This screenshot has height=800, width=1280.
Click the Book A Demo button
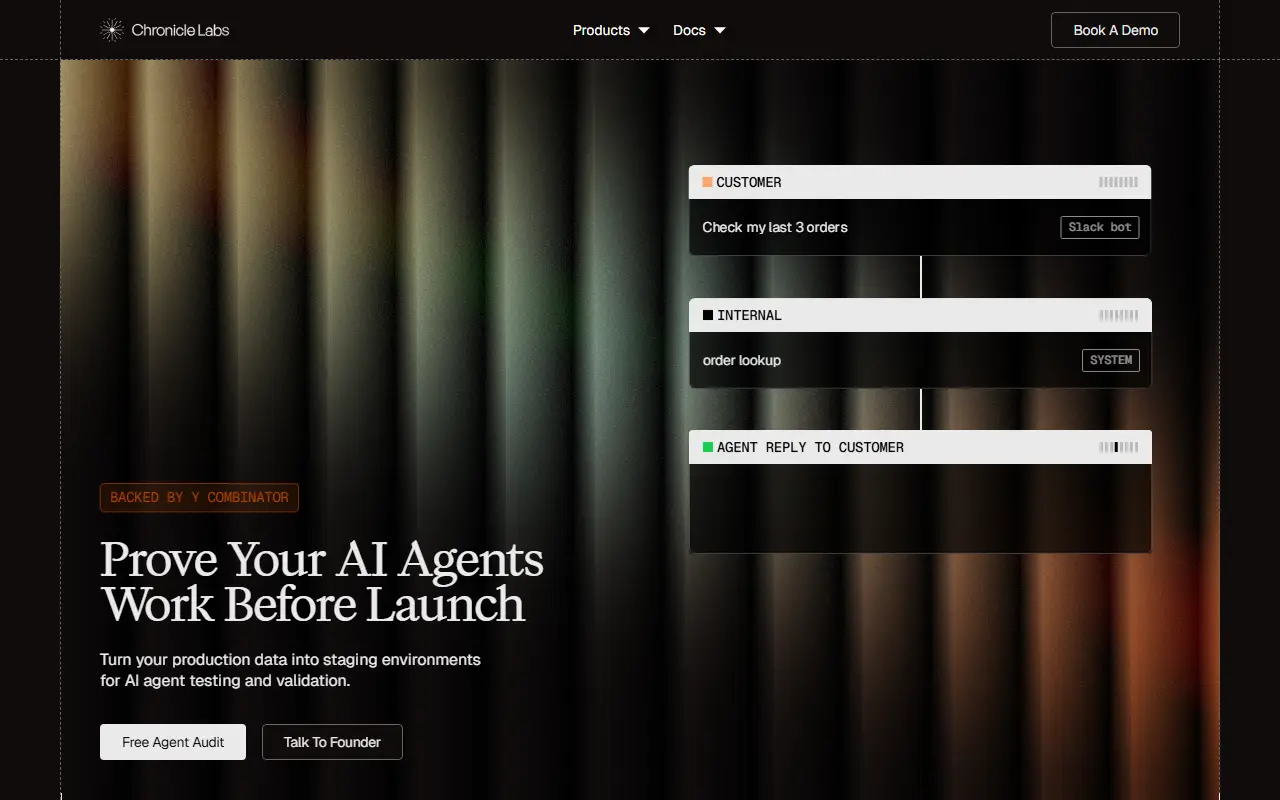(1115, 30)
